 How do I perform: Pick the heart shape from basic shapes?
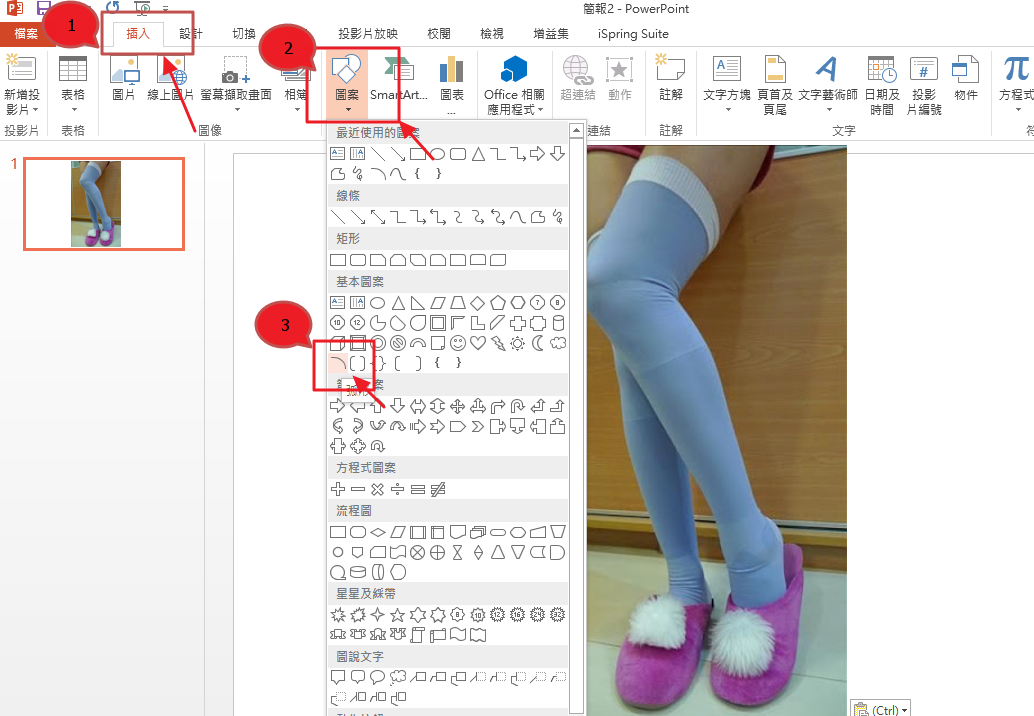[x=477, y=343]
